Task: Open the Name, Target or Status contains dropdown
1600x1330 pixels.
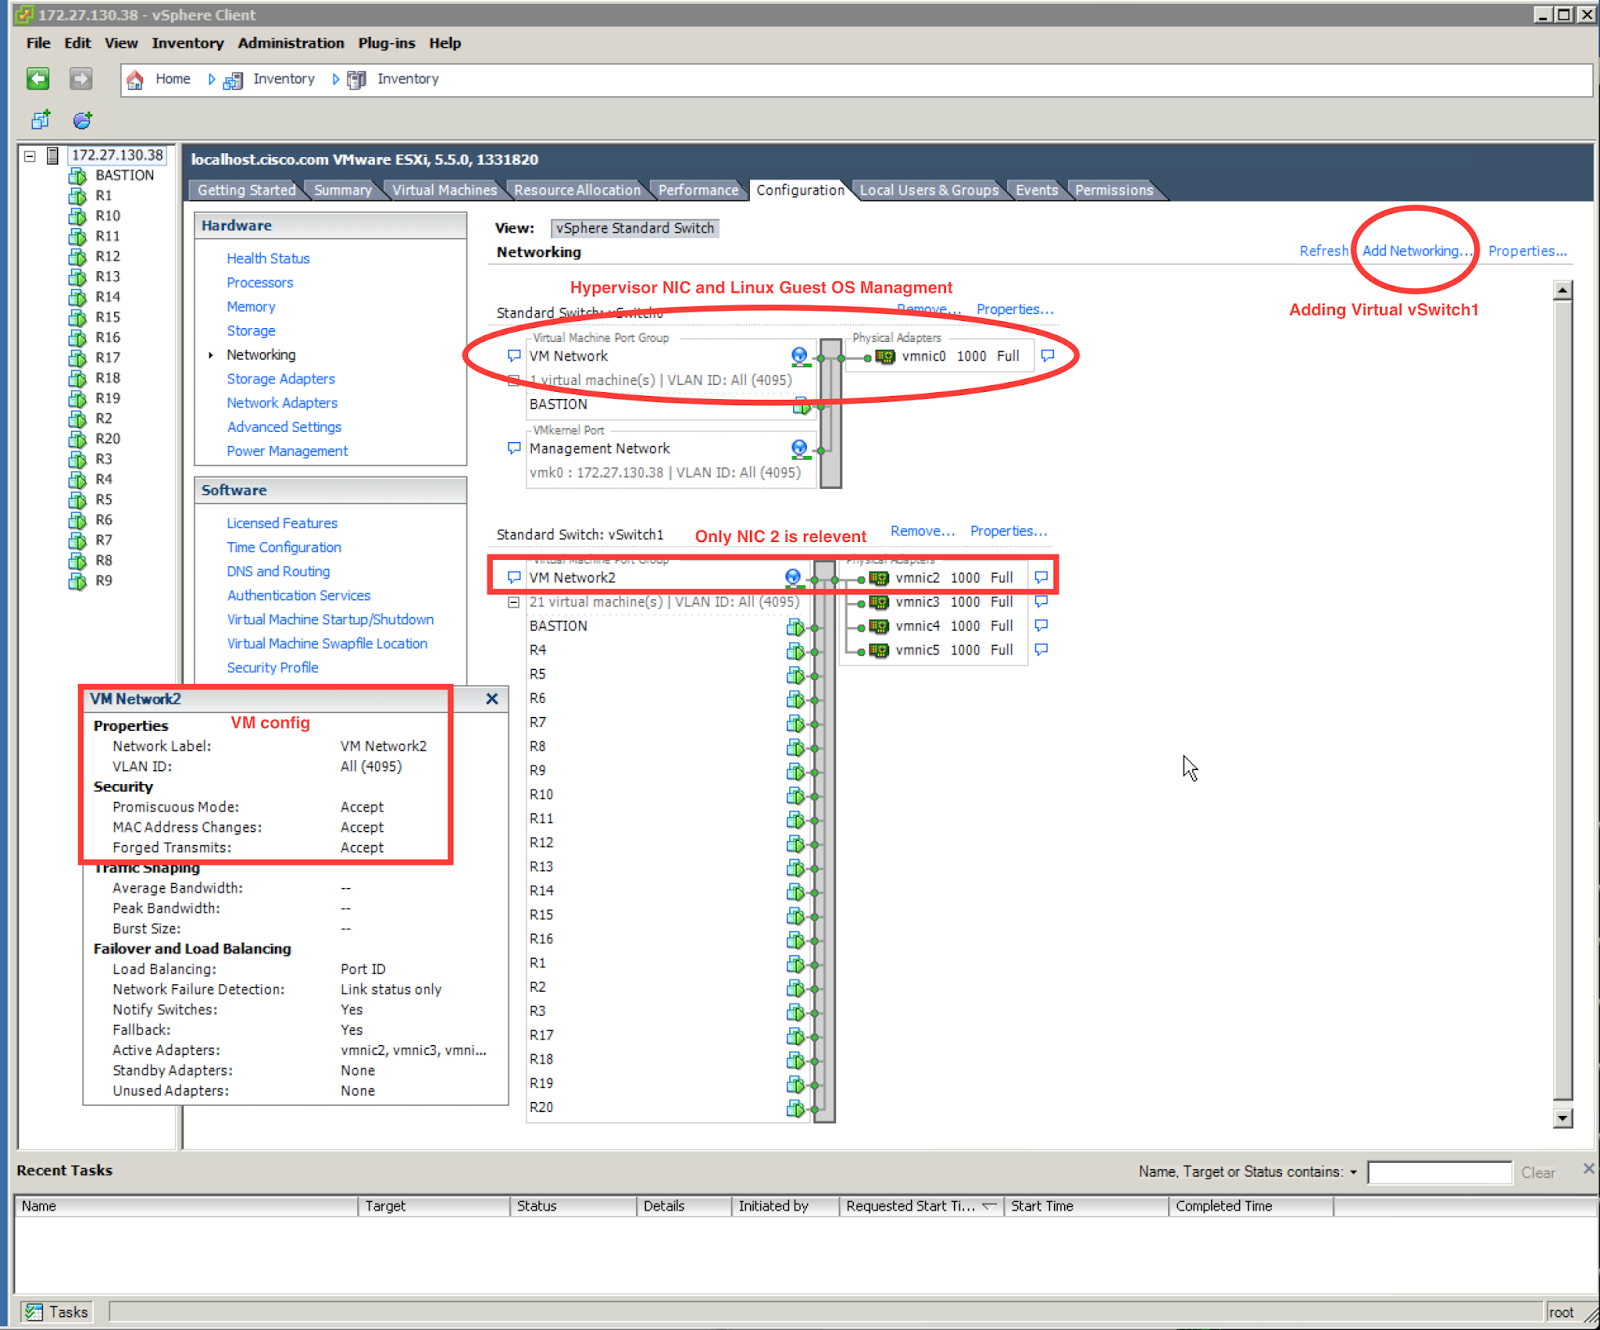Action: tap(1355, 1171)
